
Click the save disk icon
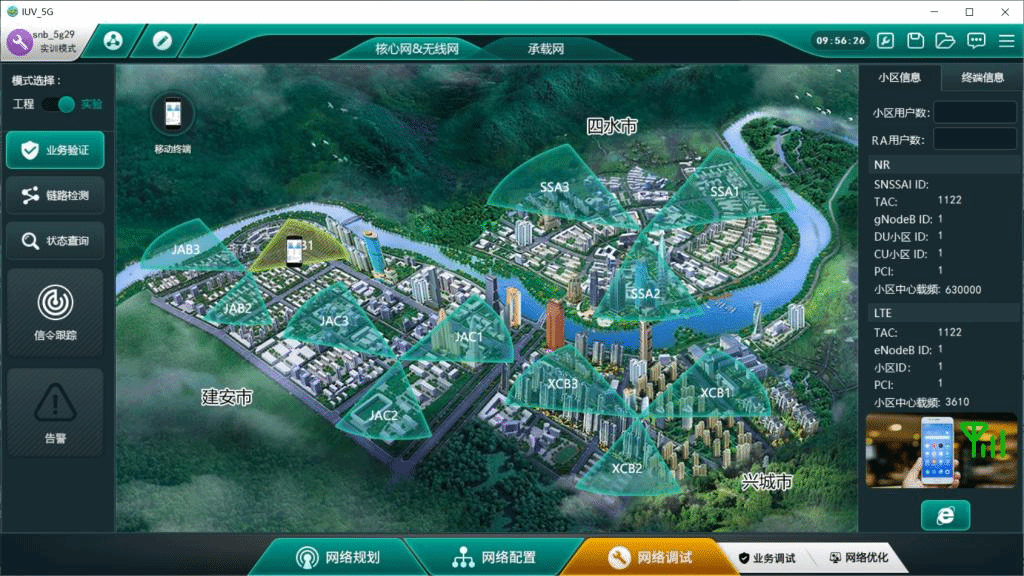click(x=915, y=41)
